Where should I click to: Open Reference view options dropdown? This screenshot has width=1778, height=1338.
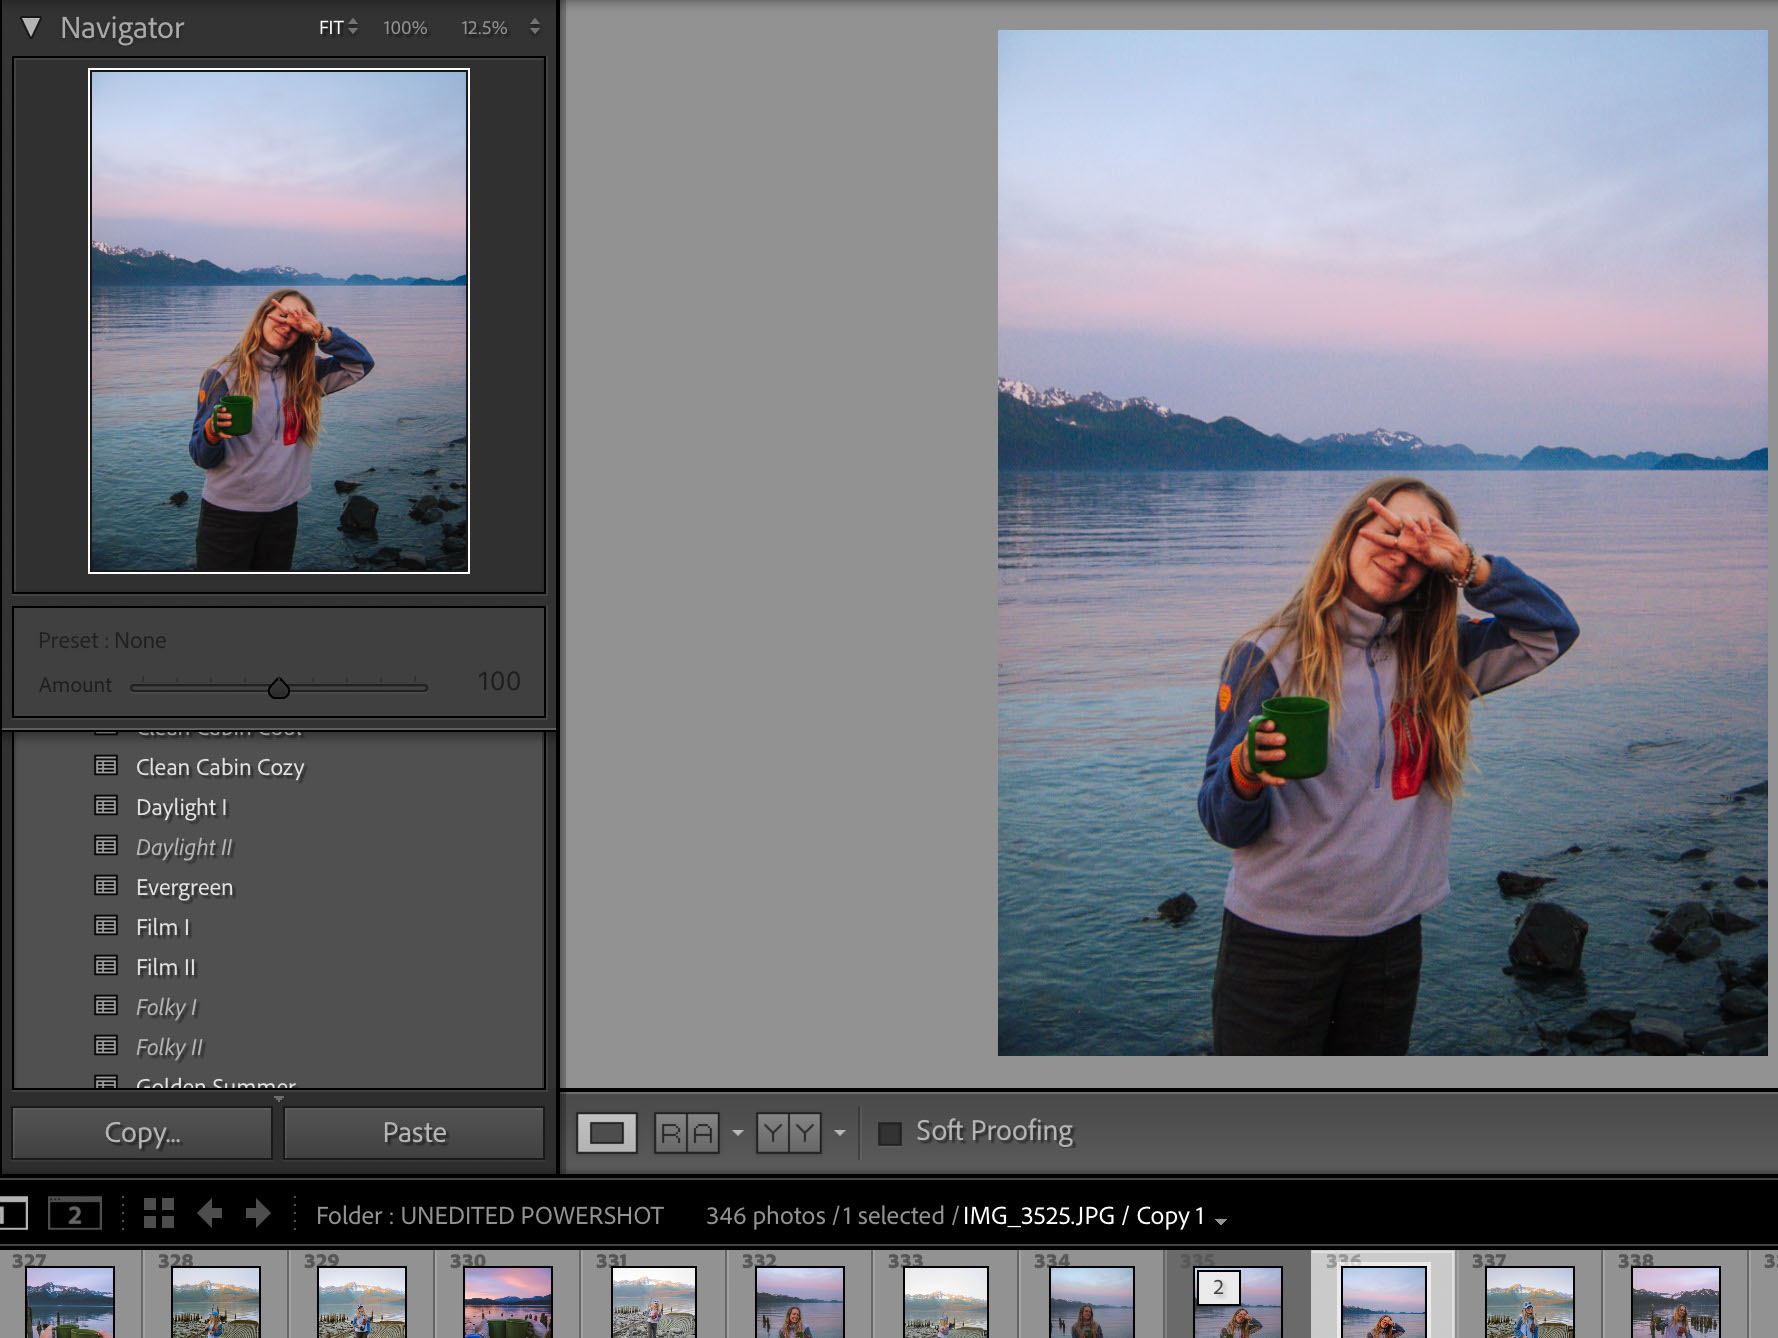coord(738,1133)
